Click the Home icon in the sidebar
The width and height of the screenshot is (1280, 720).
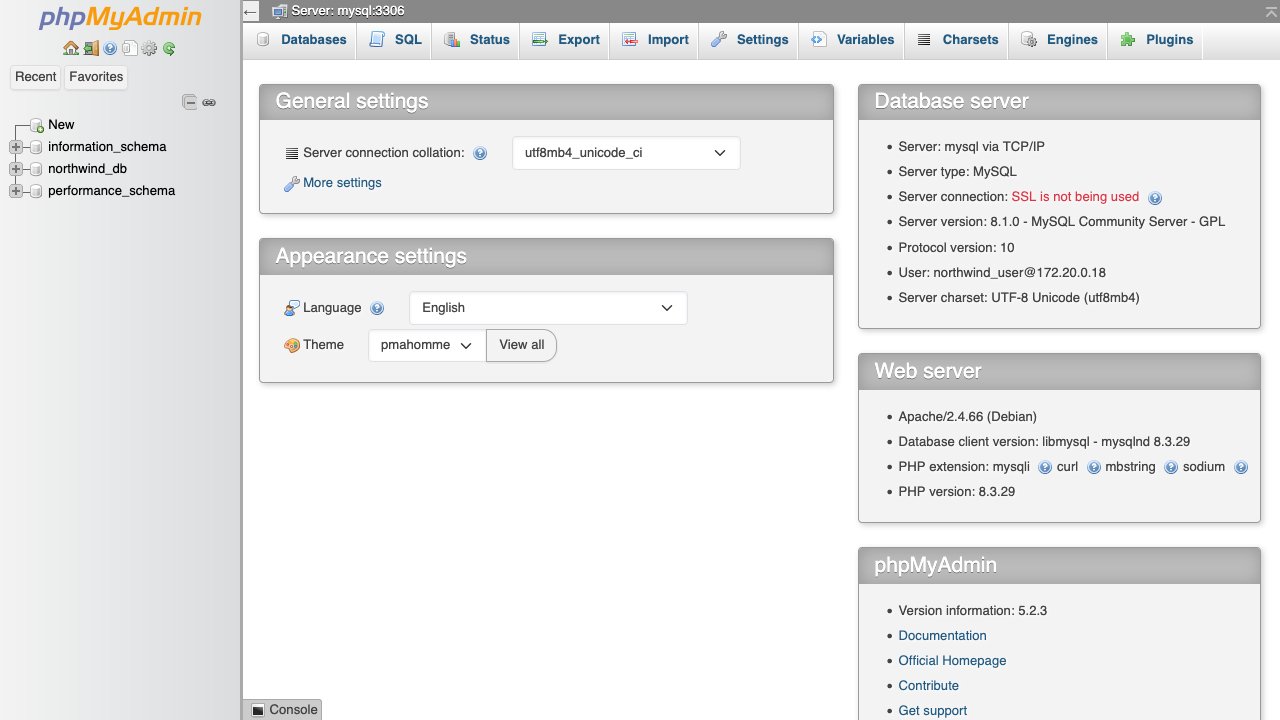coord(70,48)
